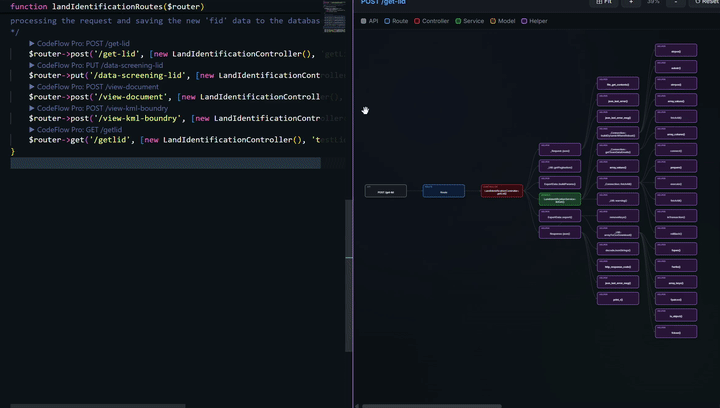
Task: Click the closing brace line of function
Action: pyautogui.click(x=12, y=151)
